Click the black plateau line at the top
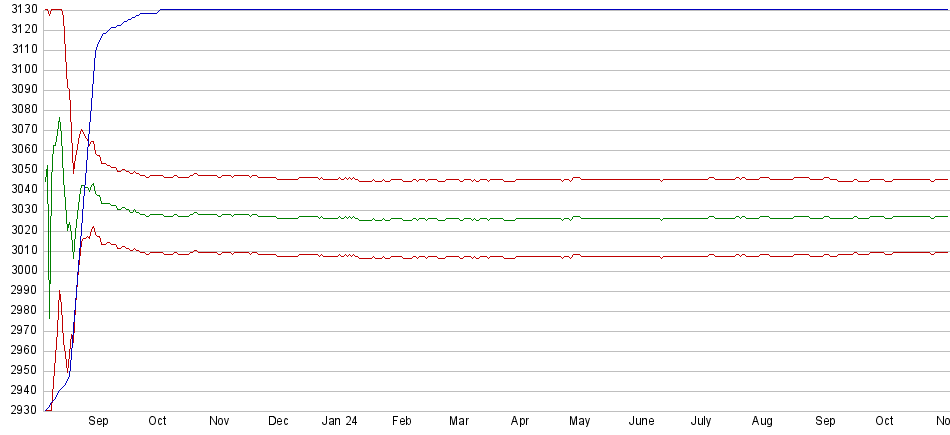 [x=500, y=10]
